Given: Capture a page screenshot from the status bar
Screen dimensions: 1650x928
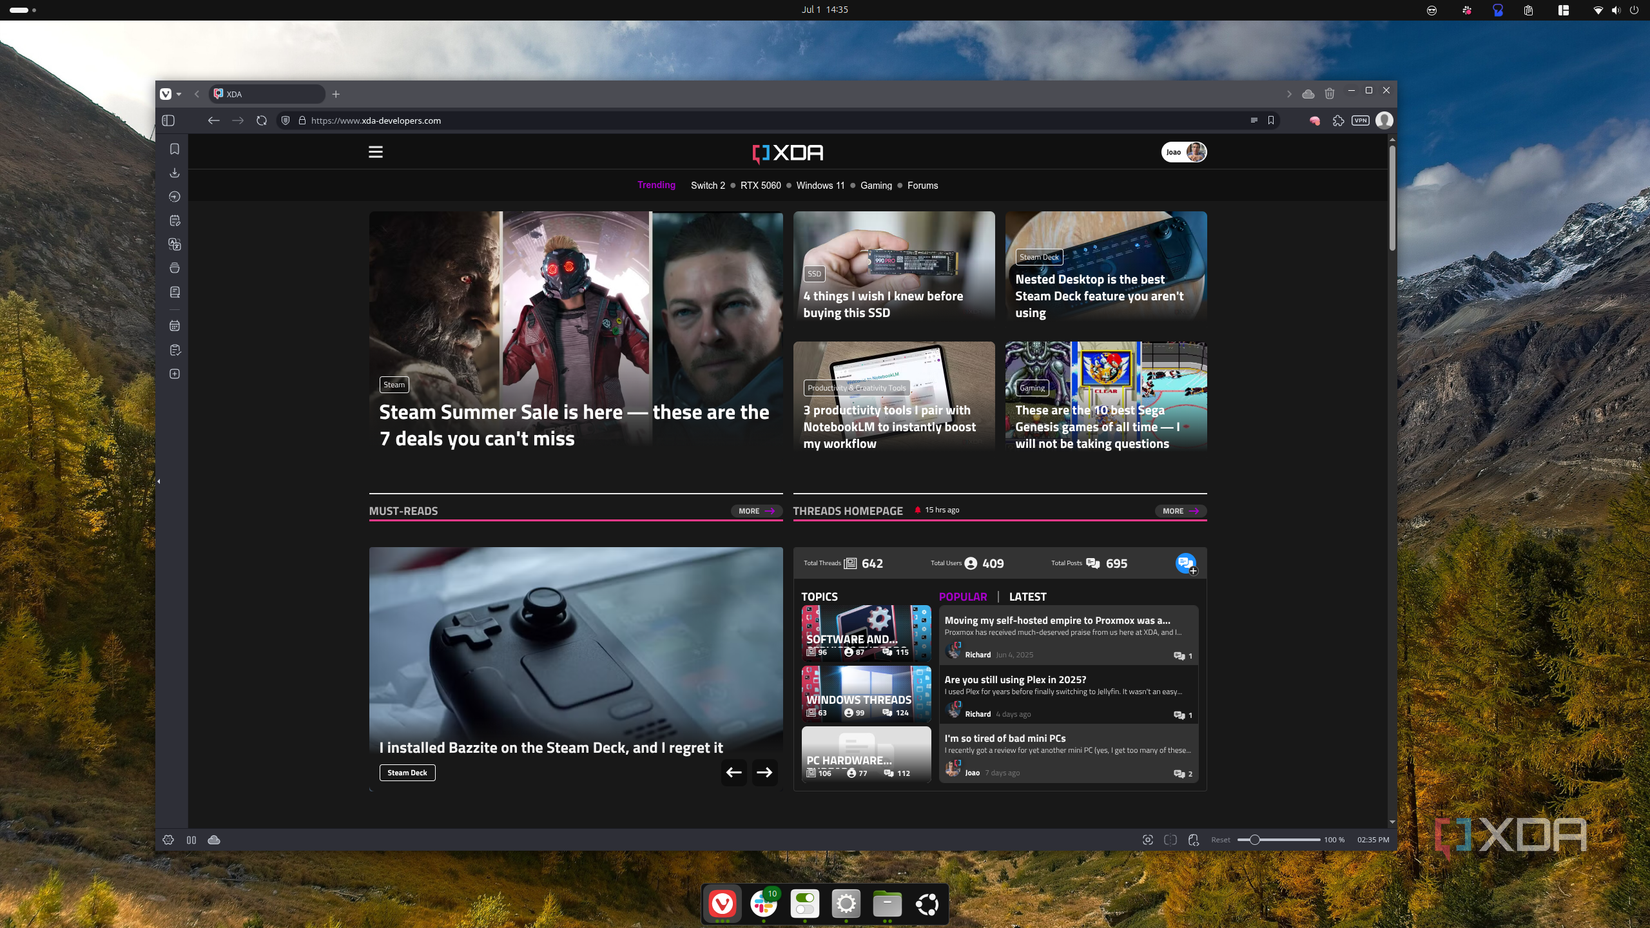Looking at the screenshot, I should click(x=1148, y=840).
